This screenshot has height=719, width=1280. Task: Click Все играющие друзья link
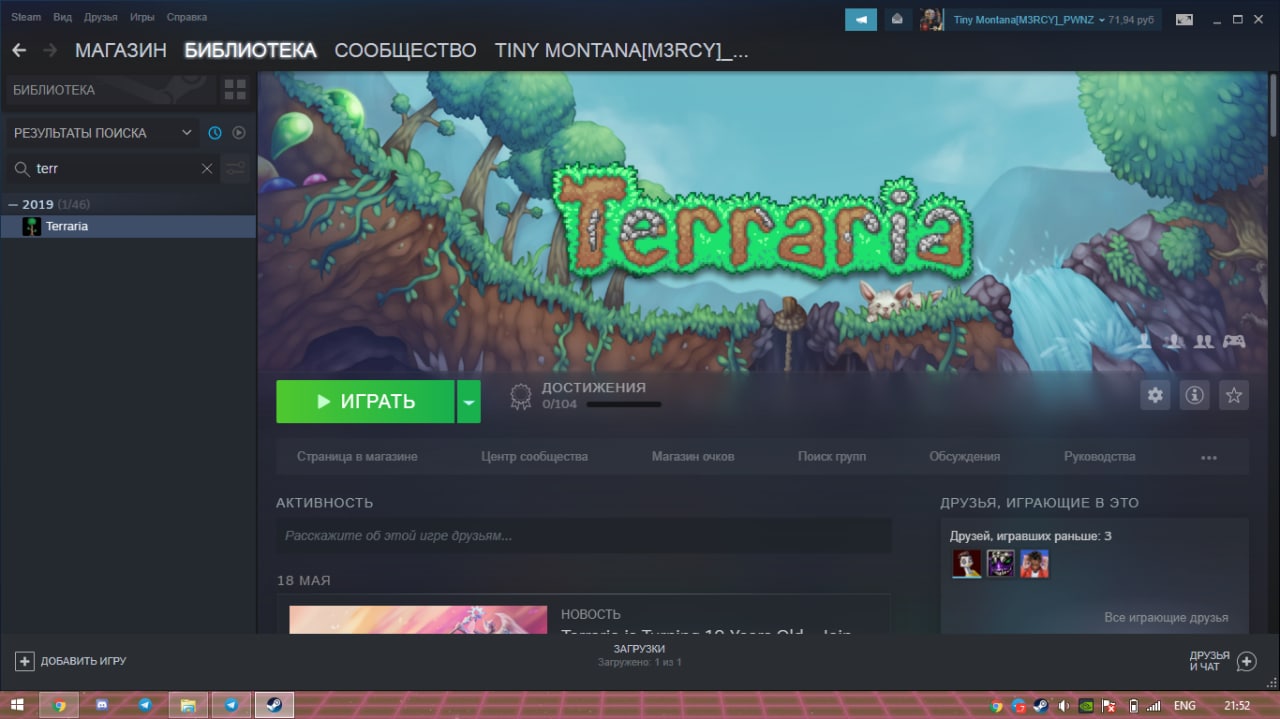point(1166,618)
